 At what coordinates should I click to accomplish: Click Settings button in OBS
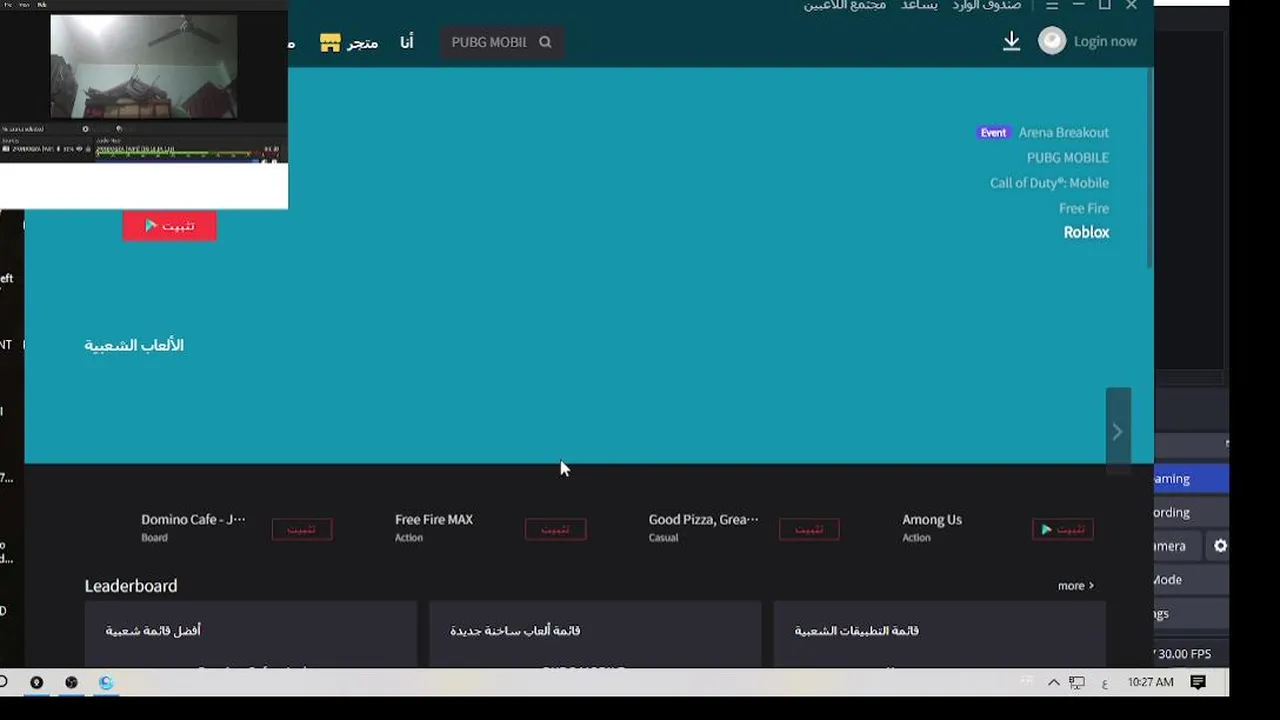click(1191, 614)
